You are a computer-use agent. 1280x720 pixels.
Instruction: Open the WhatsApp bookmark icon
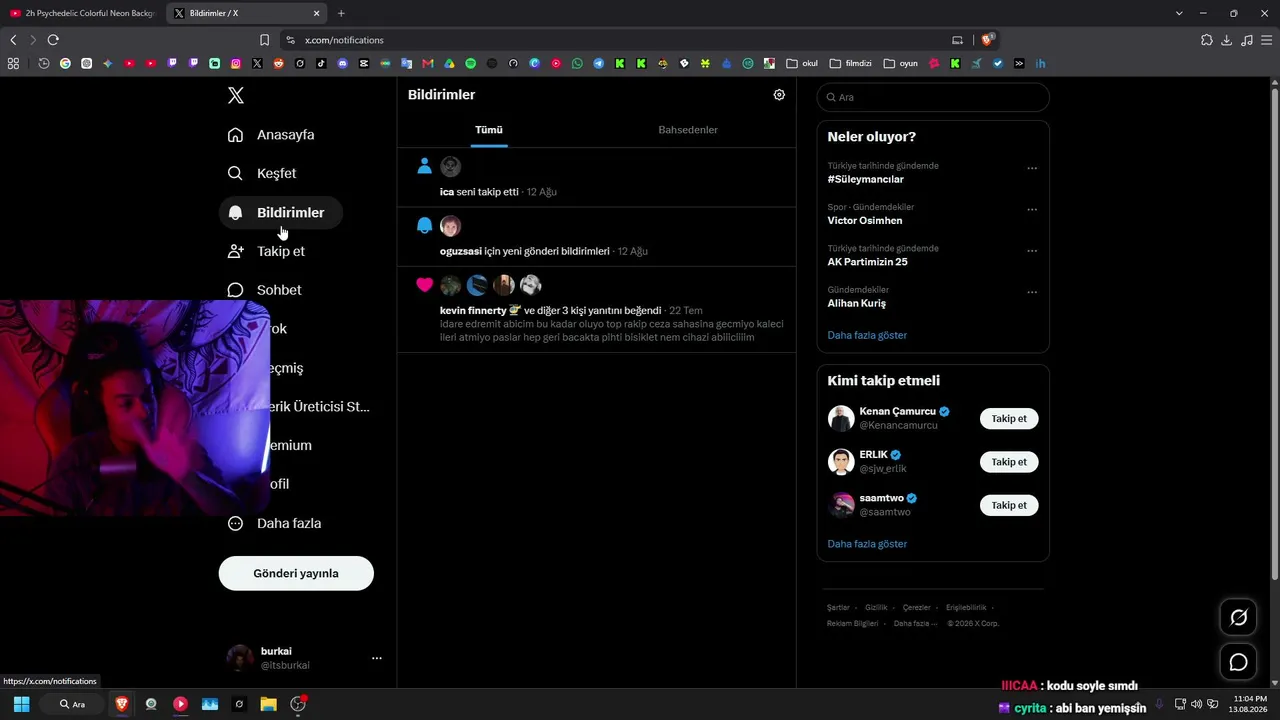point(577,63)
